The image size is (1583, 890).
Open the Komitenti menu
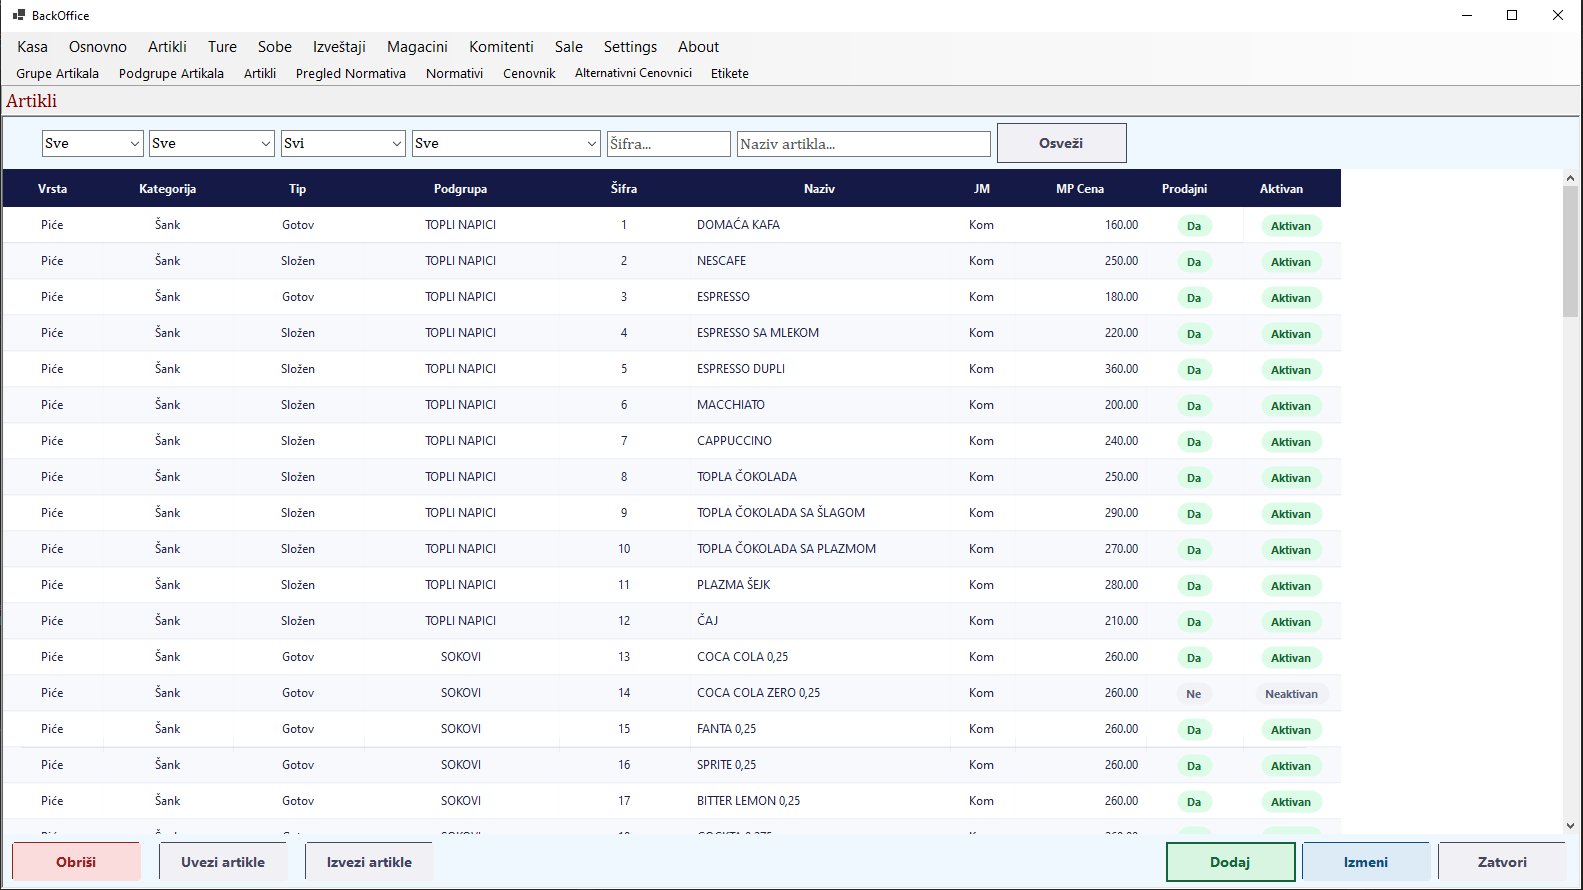coord(501,47)
